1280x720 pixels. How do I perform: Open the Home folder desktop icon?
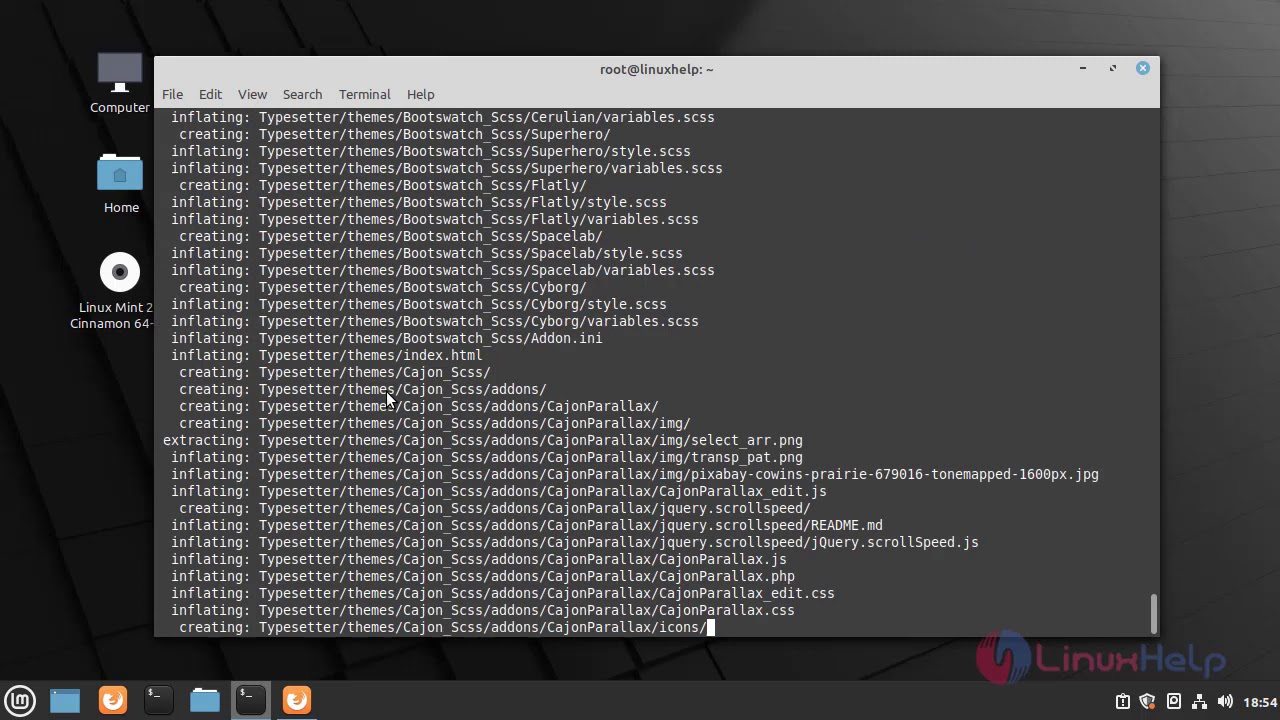click(121, 184)
